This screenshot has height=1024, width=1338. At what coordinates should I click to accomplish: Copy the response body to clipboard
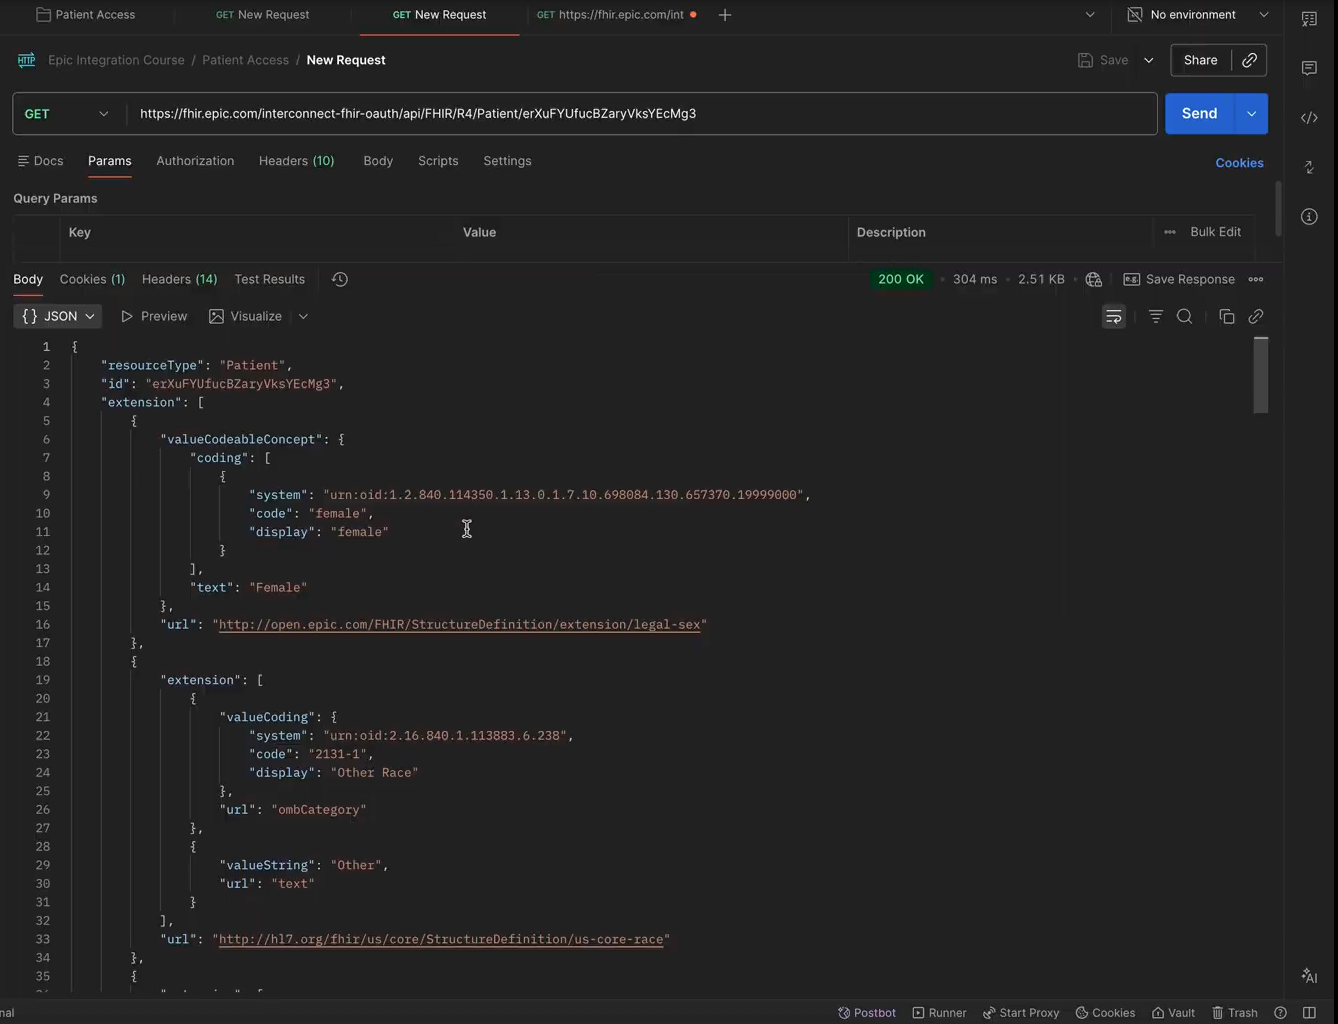1227,317
